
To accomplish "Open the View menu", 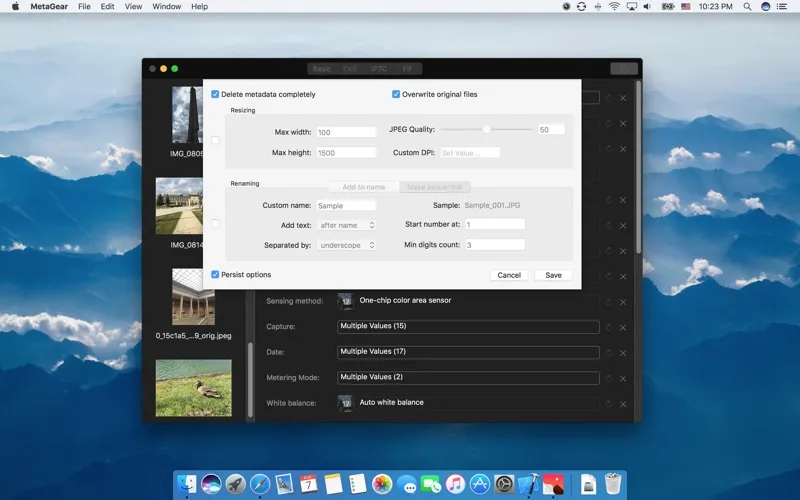I will pos(133,7).
